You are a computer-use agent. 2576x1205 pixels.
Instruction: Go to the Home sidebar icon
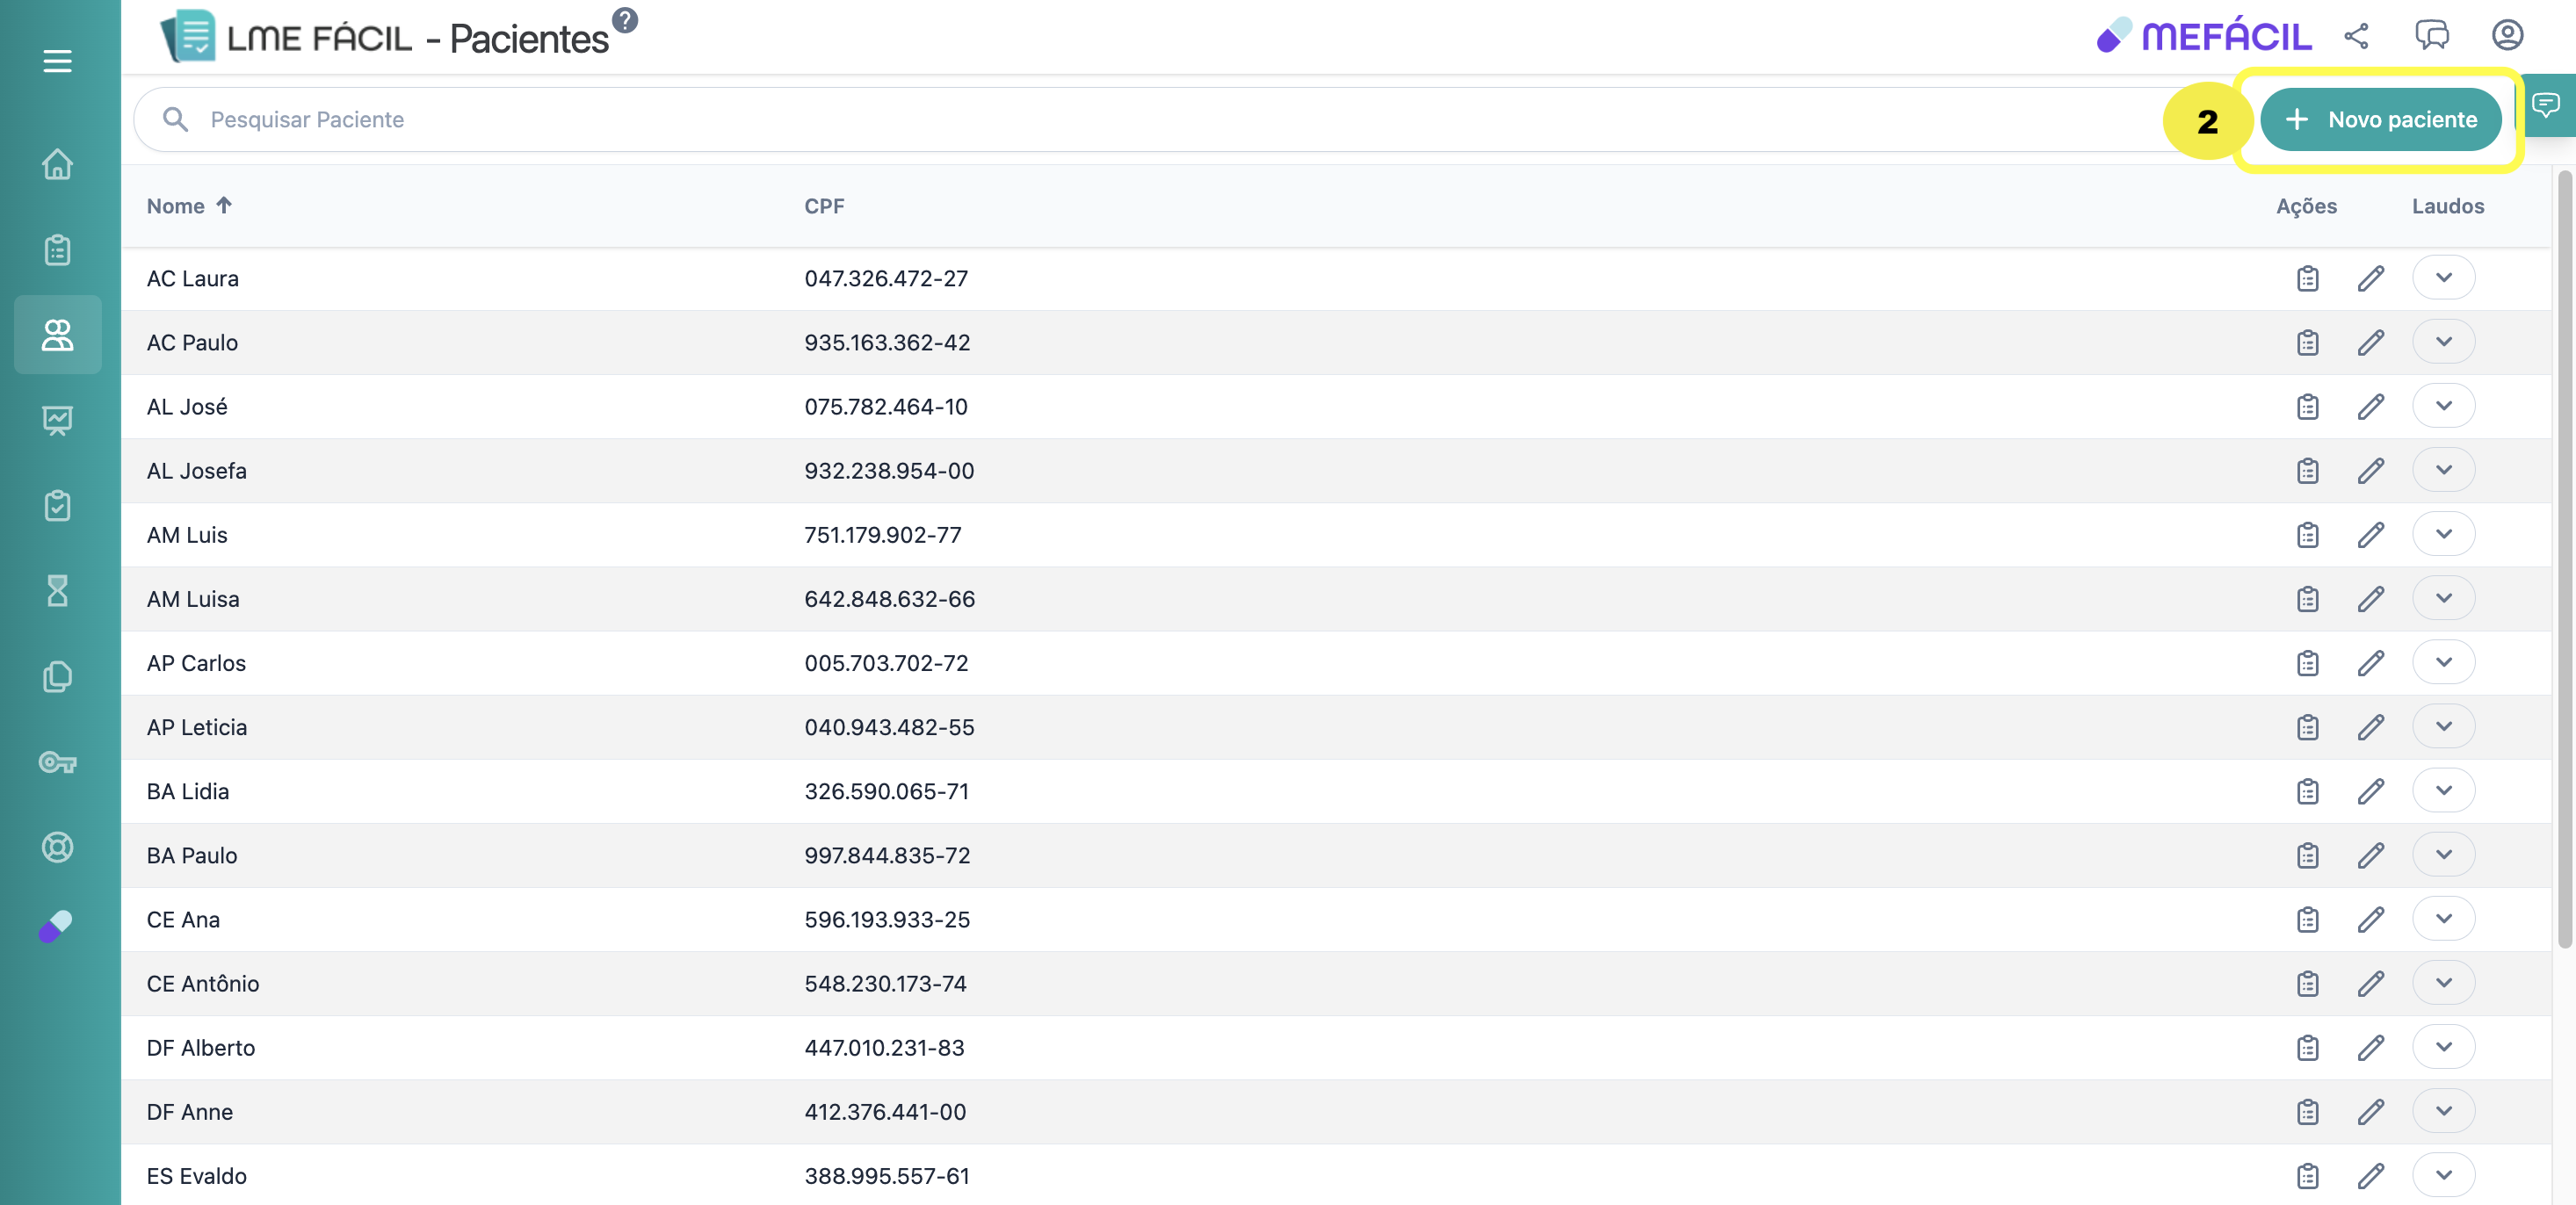pyautogui.click(x=57, y=164)
